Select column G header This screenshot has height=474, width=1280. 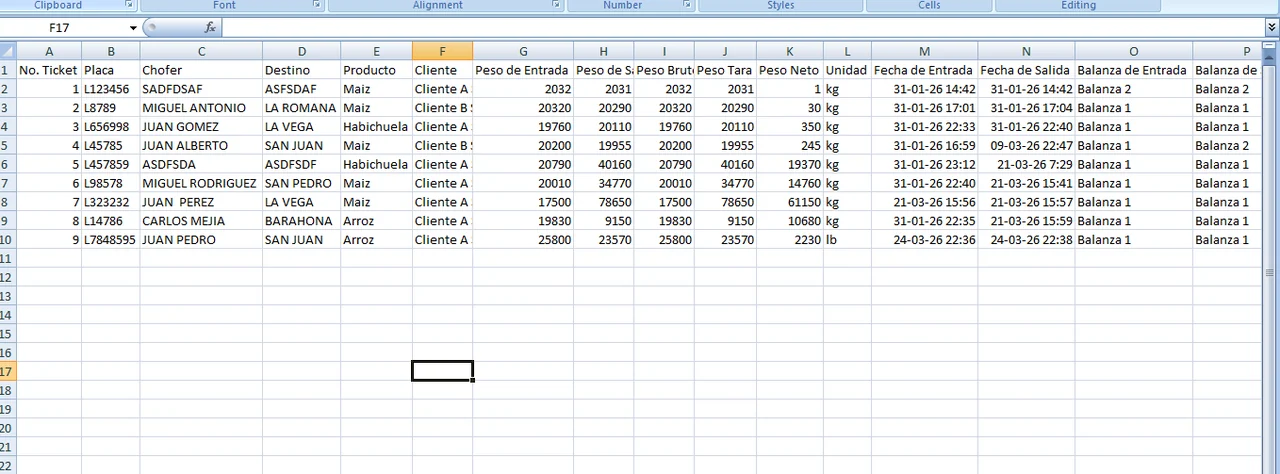(523, 51)
